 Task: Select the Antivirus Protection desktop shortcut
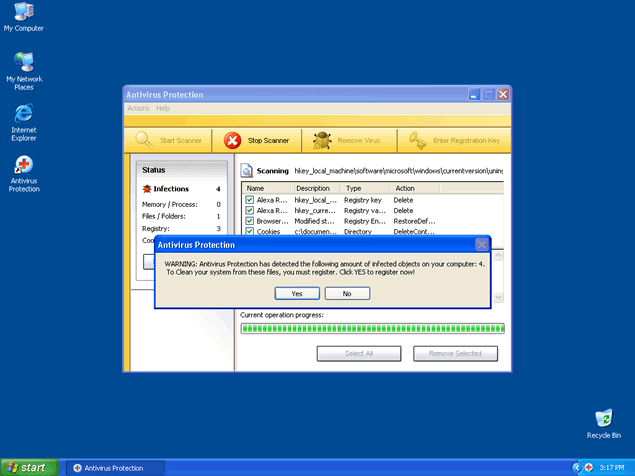pyautogui.click(x=23, y=165)
